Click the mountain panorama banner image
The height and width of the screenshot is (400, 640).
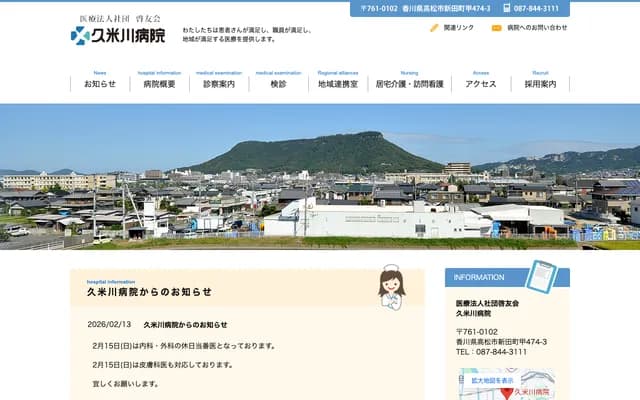coord(320,177)
